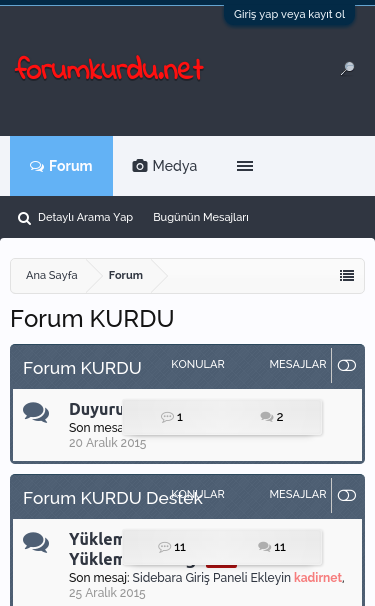Switch to the Medya tab
The height and width of the screenshot is (606, 375).
[x=165, y=166]
